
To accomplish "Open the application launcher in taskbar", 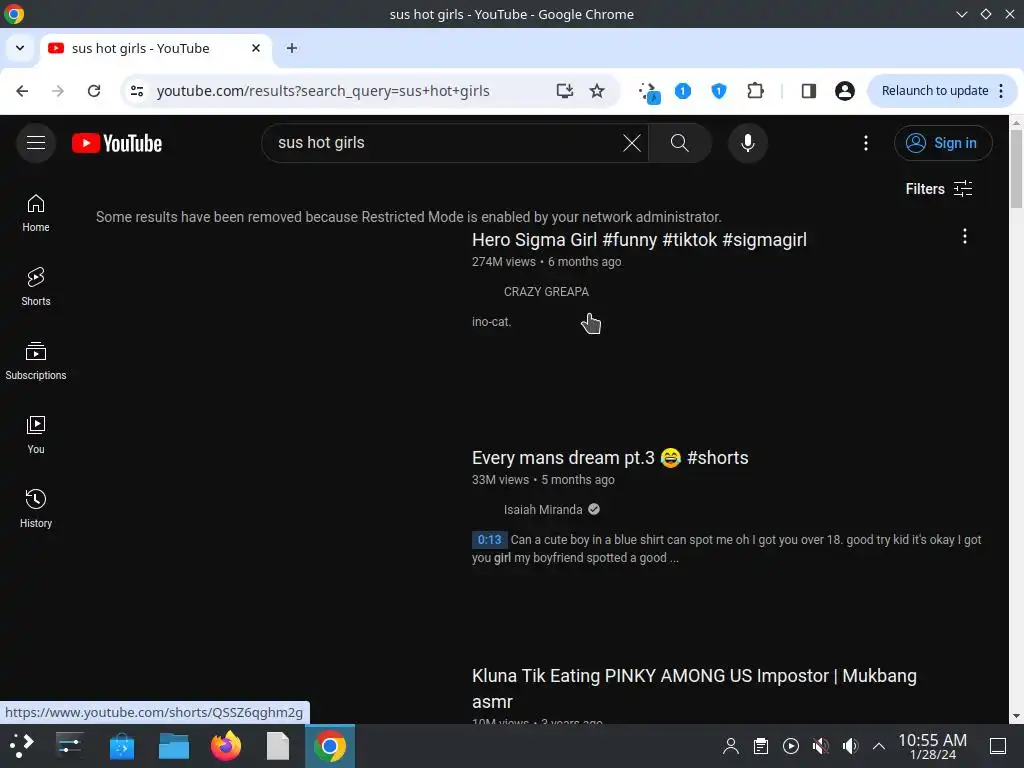I will point(22,746).
